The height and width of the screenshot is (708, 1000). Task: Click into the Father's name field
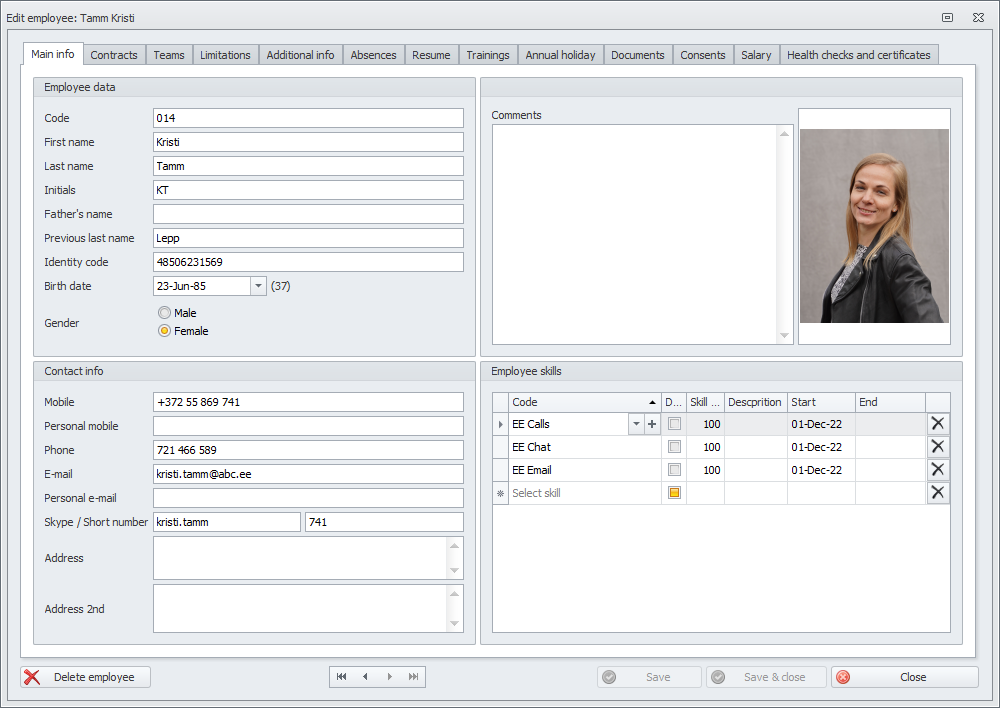tap(308, 214)
